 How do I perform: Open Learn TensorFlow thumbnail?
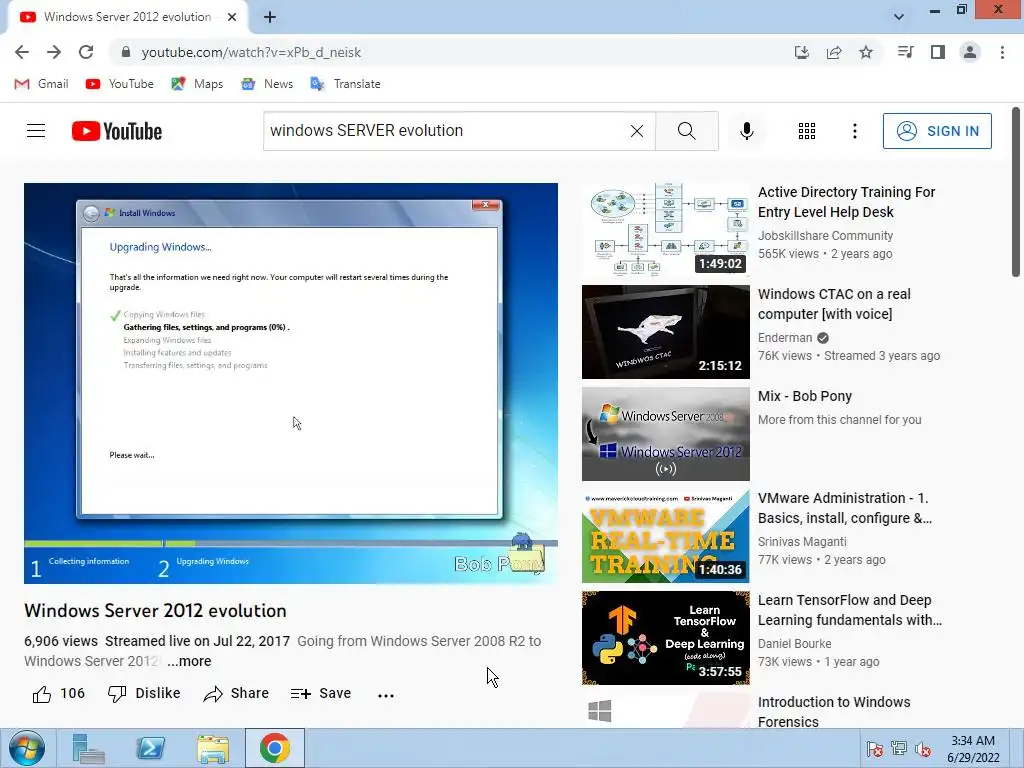pyautogui.click(x=665, y=637)
